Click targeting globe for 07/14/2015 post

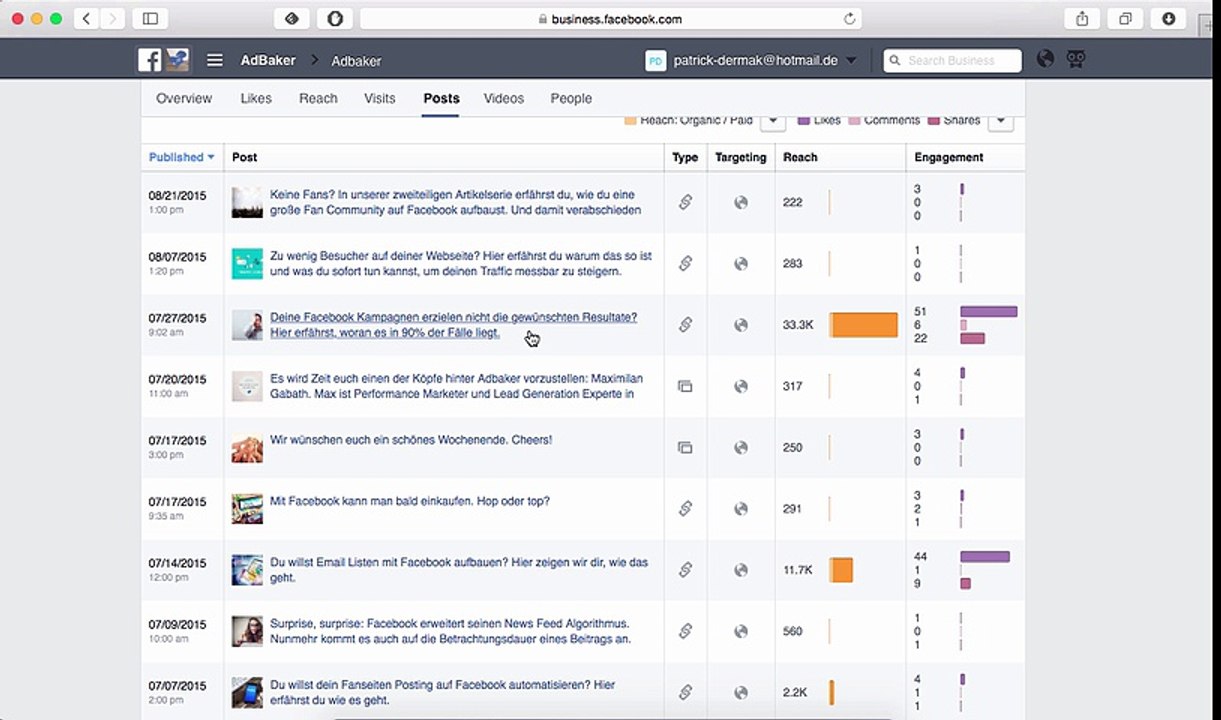(741, 570)
